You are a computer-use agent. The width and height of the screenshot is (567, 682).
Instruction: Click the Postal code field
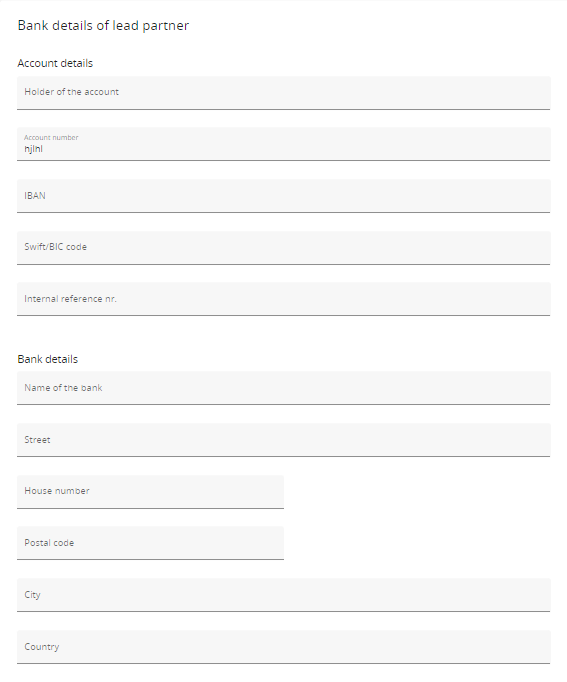pos(150,543)
